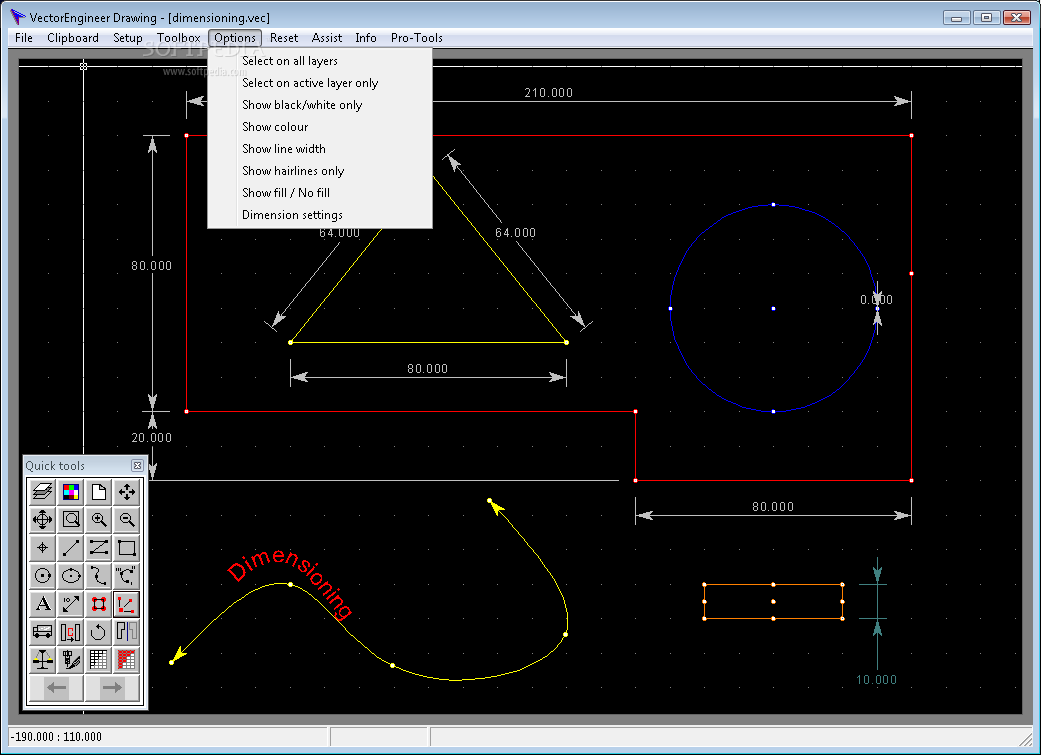Viewport: 1041px width, 755px height.
Task: Click the truck transport icon
Action: (x=42, y=631)
